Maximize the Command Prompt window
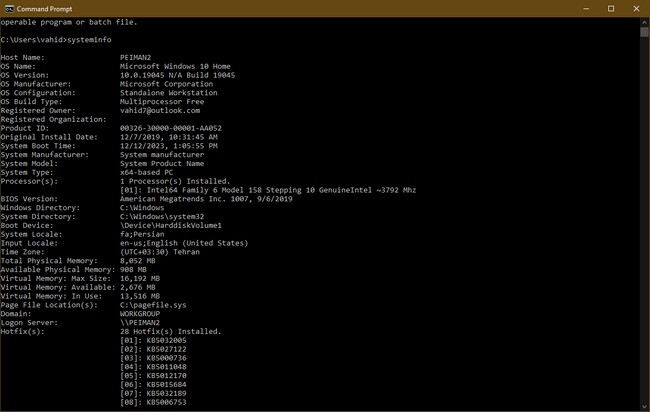The height and width of the screenshot is (412, 650). pyautogui.click(x=611, y=8)
